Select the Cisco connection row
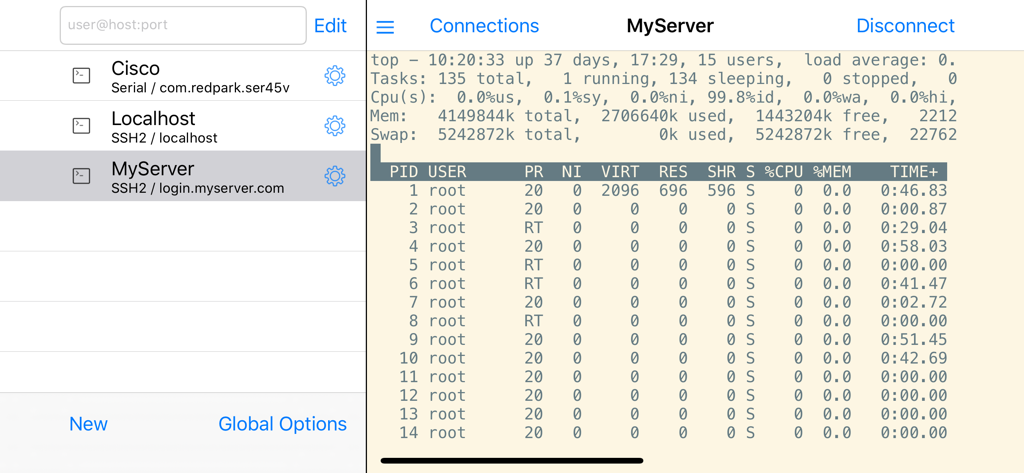 click(183, 76)
